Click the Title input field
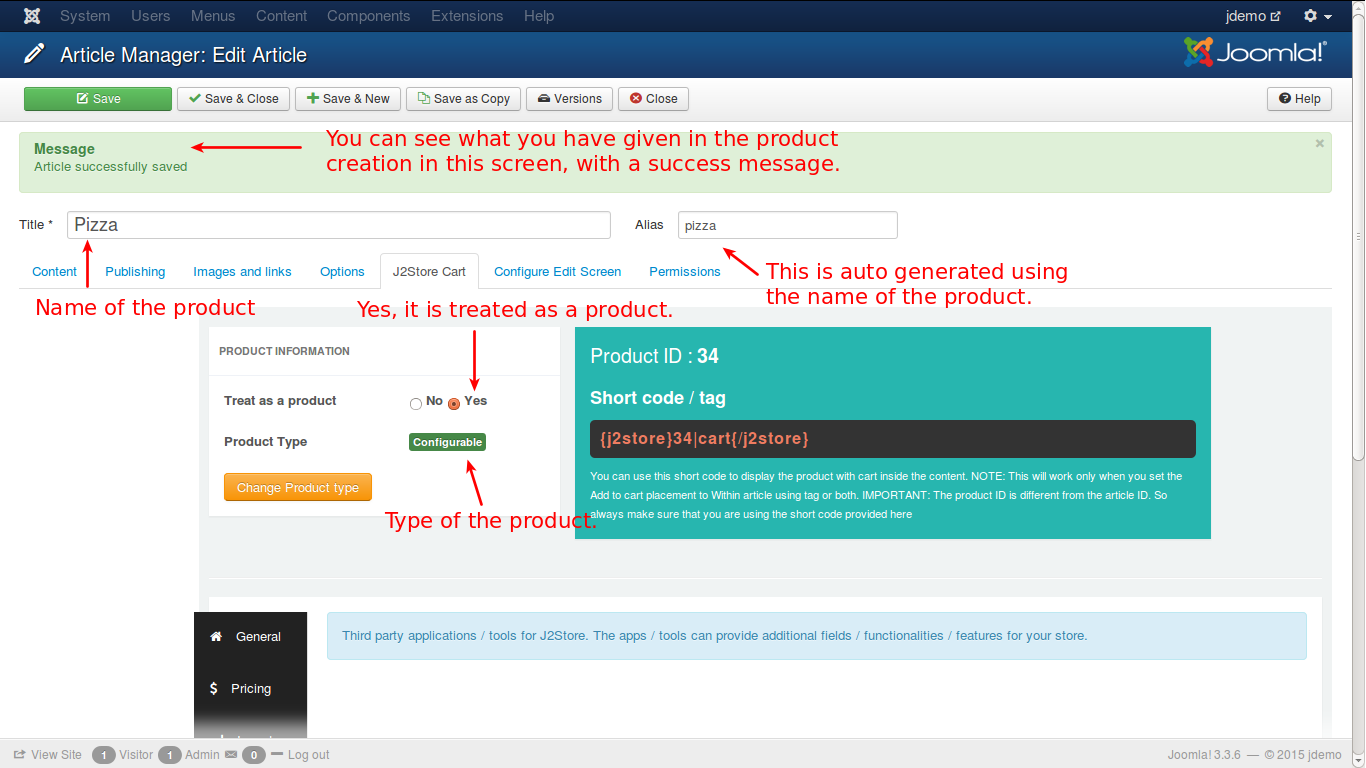The height and width of the screenshot is (768, 1366). [x=338, y=225]
